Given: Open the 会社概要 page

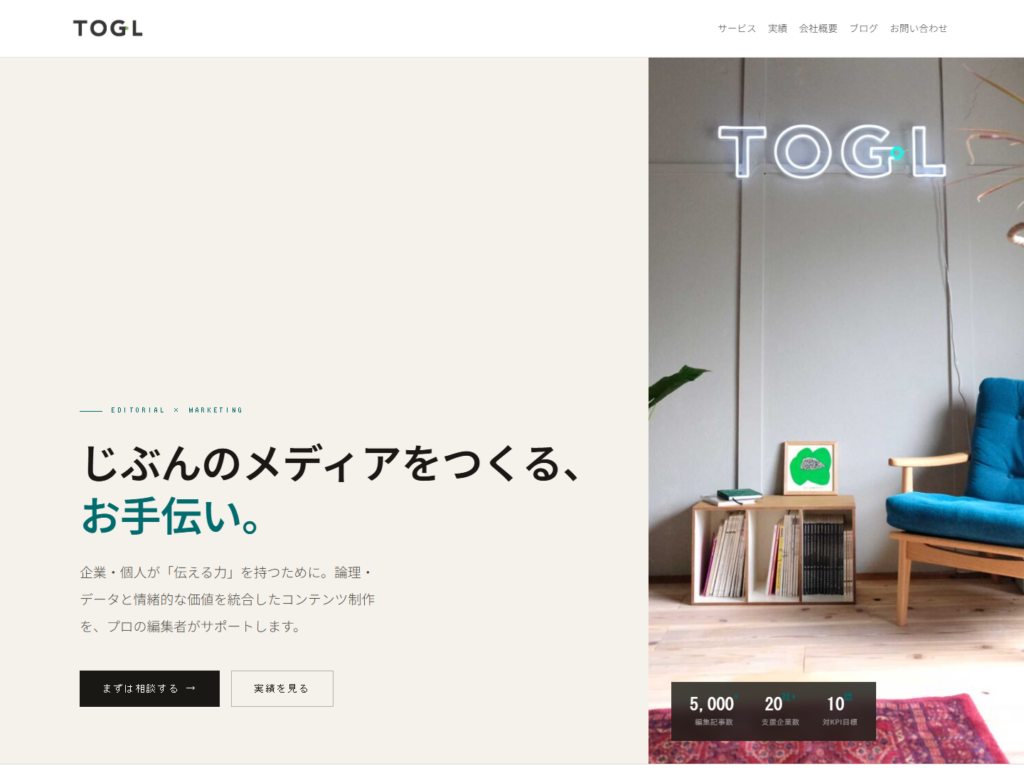Looking at the screenshot, I should pos(818,28).
